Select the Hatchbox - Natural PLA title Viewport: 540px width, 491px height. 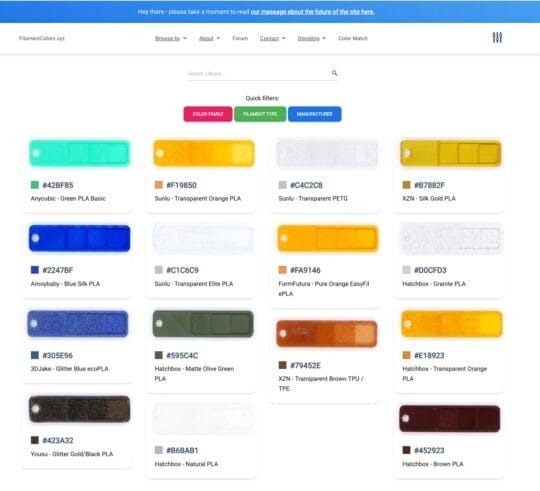(x=186, y=464)
